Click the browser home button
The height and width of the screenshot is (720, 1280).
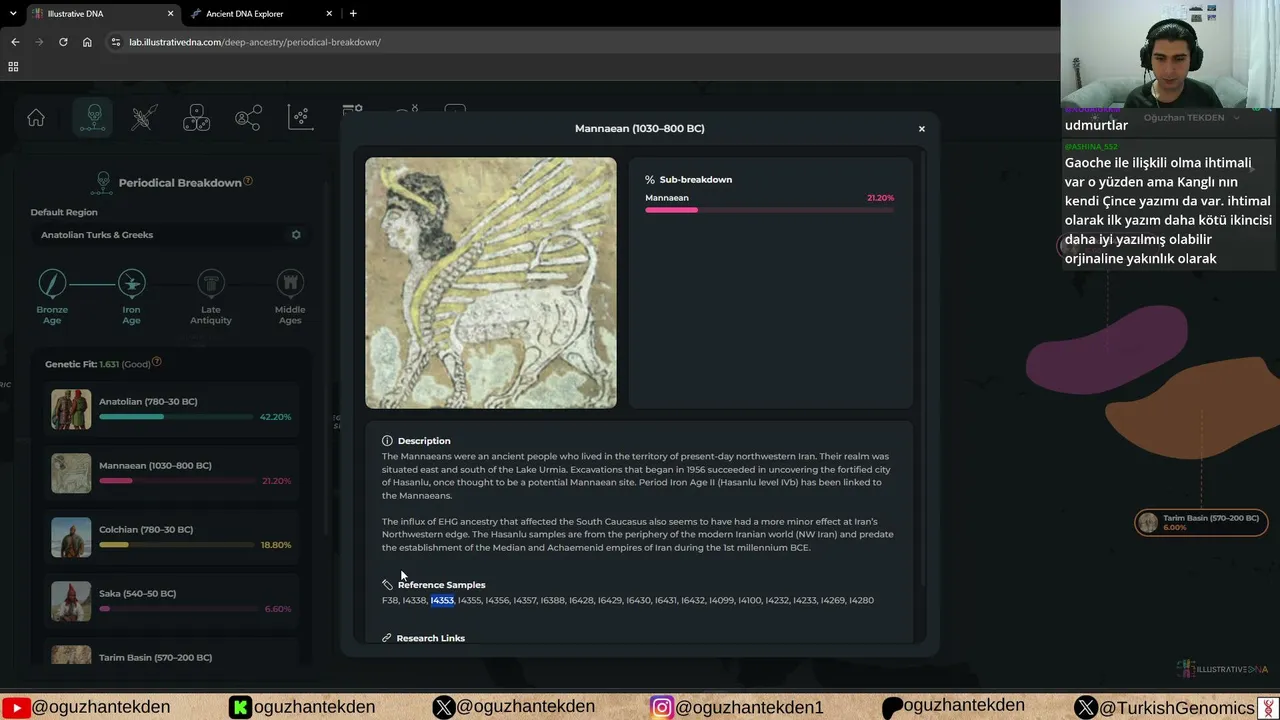(87, 42)
